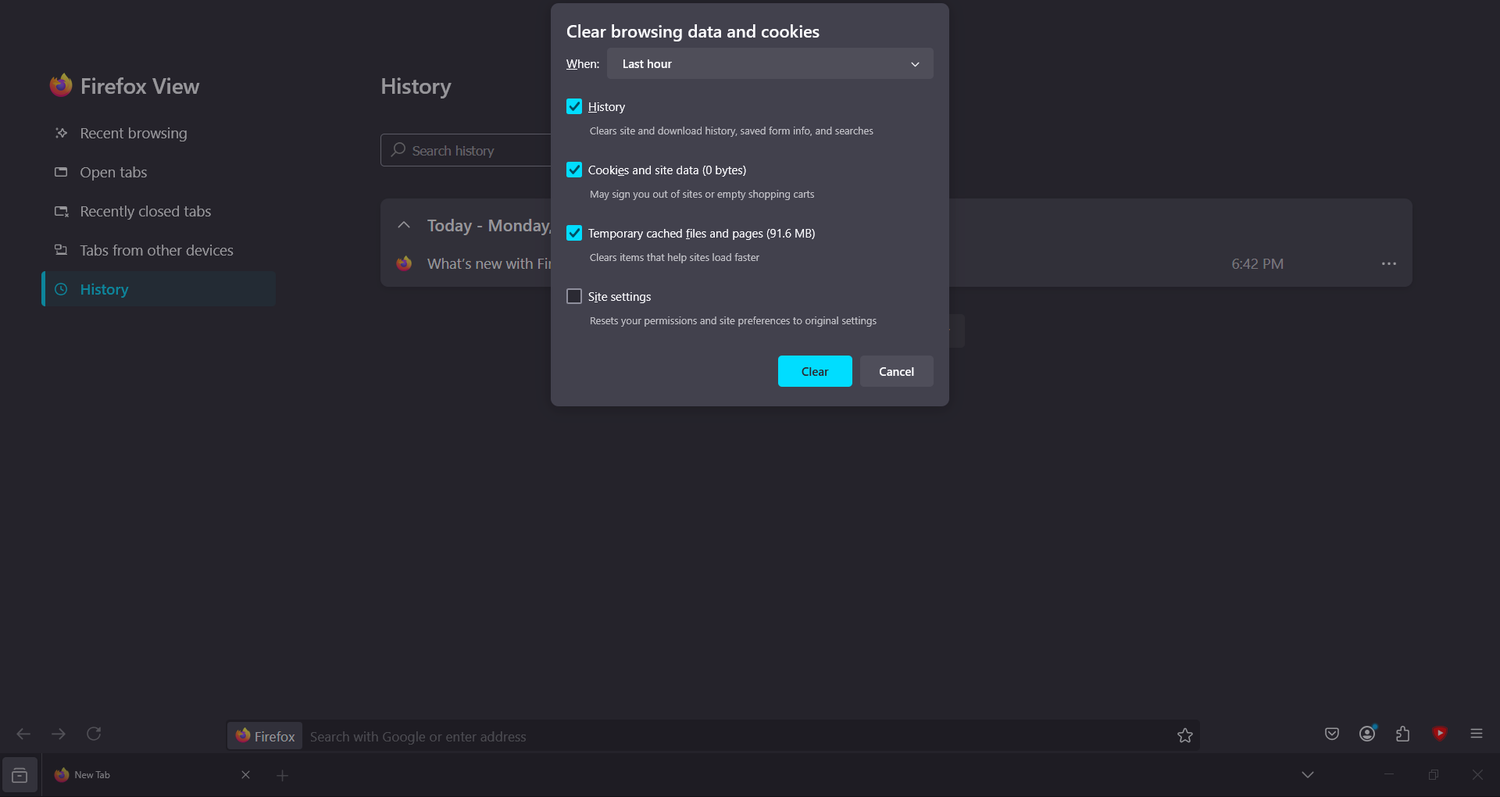Open the Firefox account icon
The width and height of the screenshot is (1500, 797).
point(1367,734)
